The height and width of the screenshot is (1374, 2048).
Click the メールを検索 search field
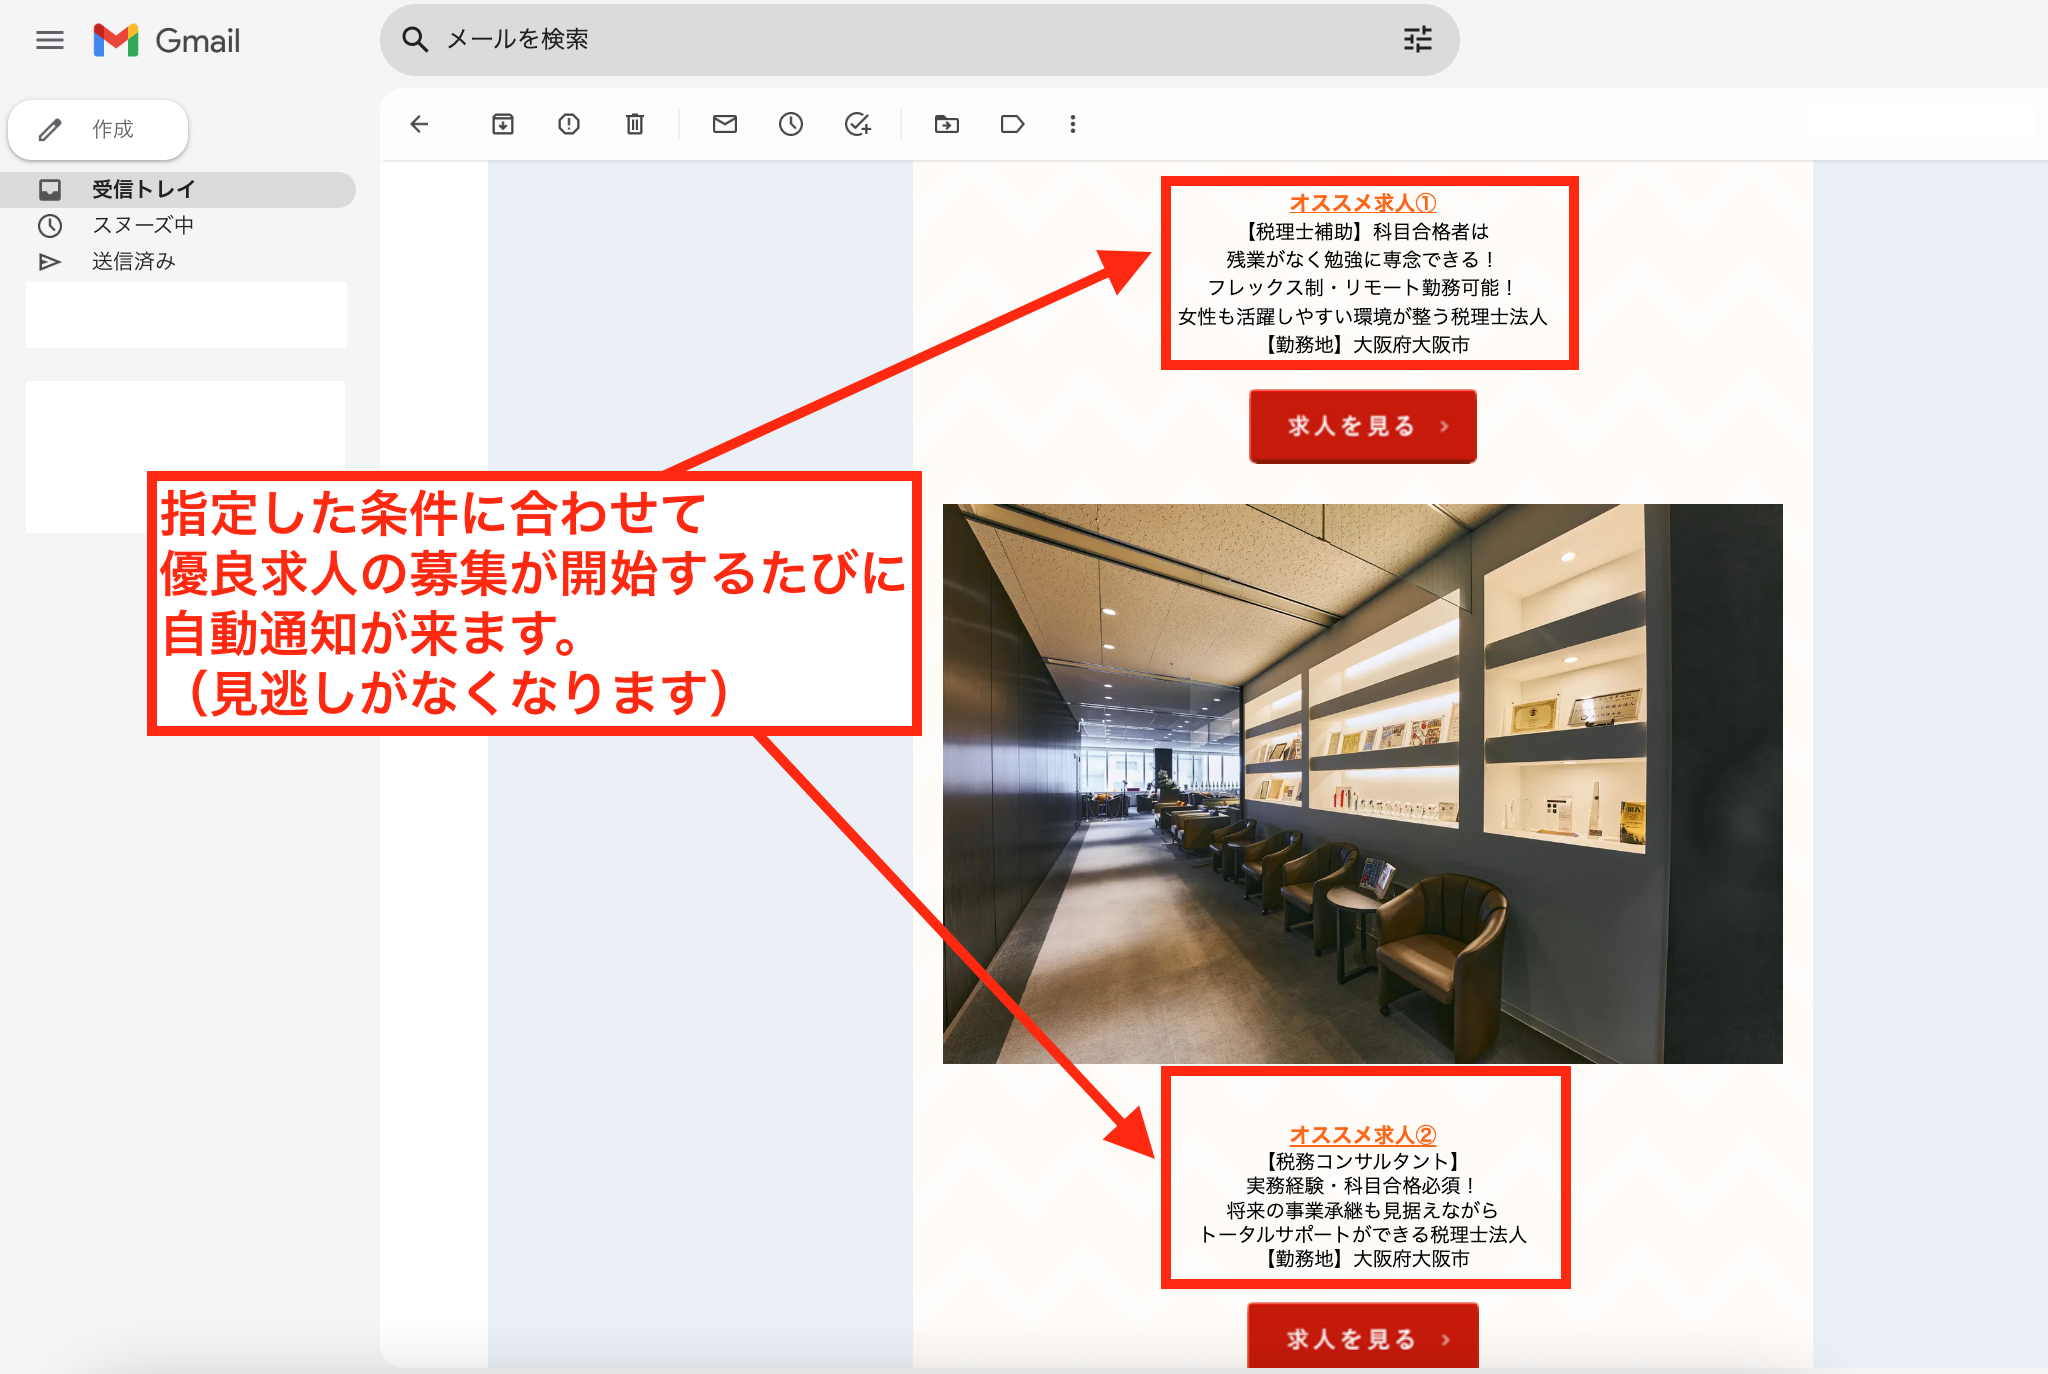(x=800, y=40)
